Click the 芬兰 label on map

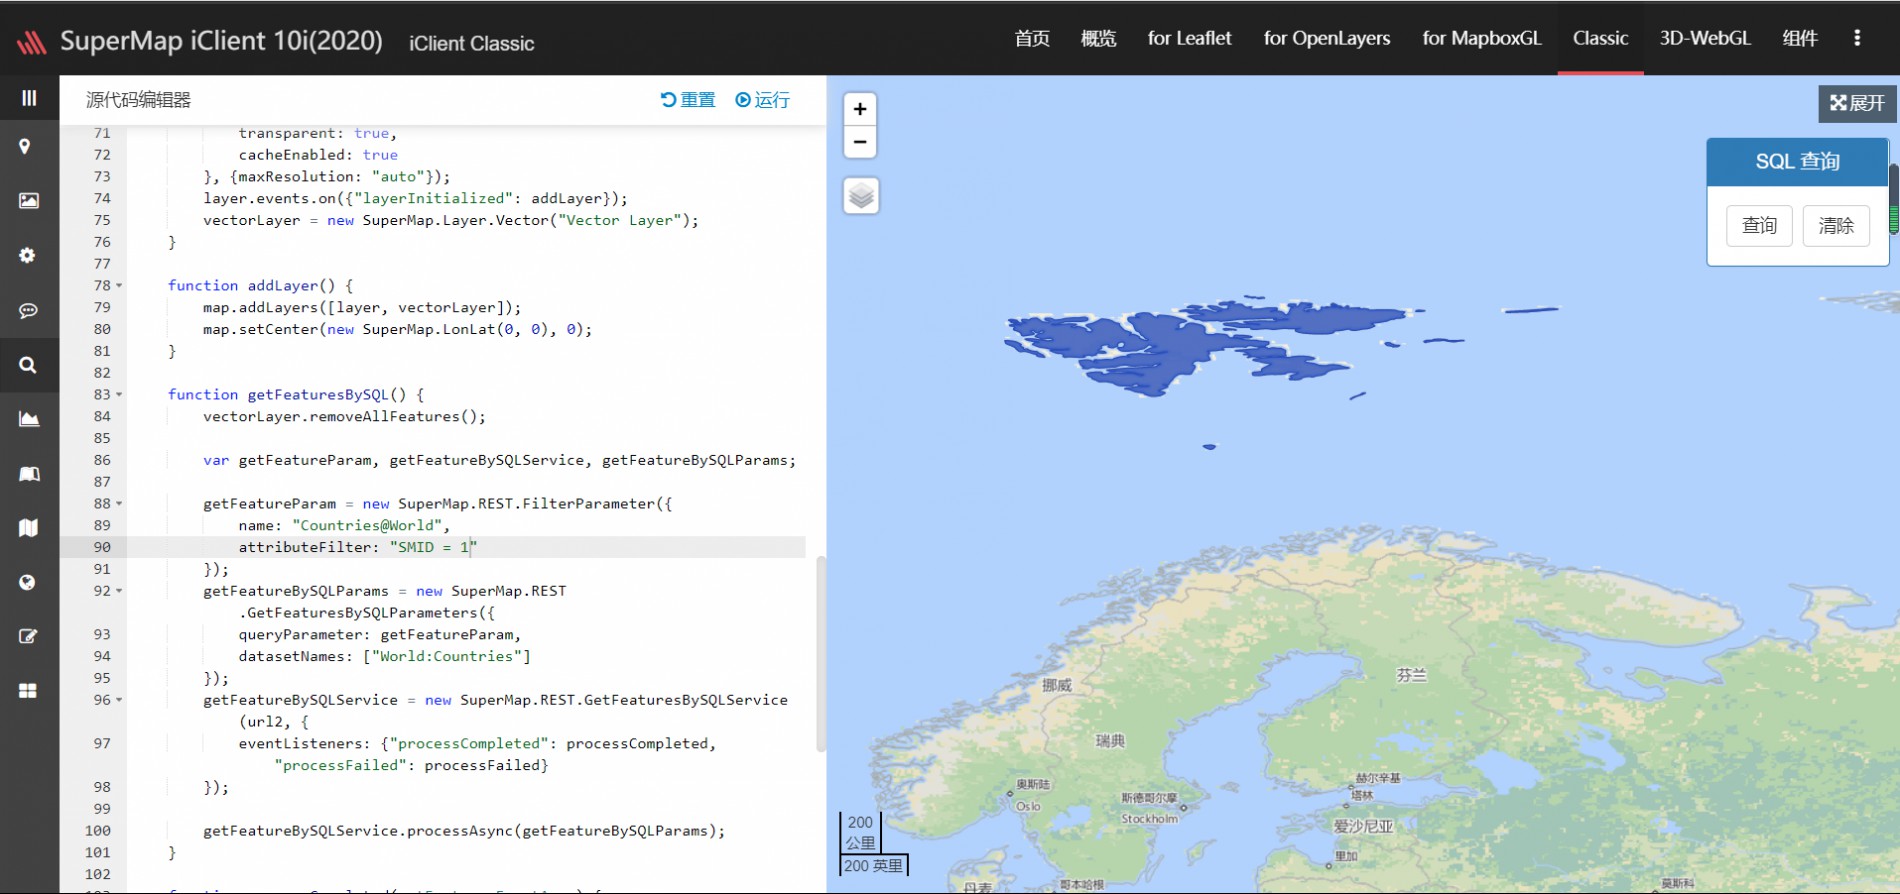1411,676
